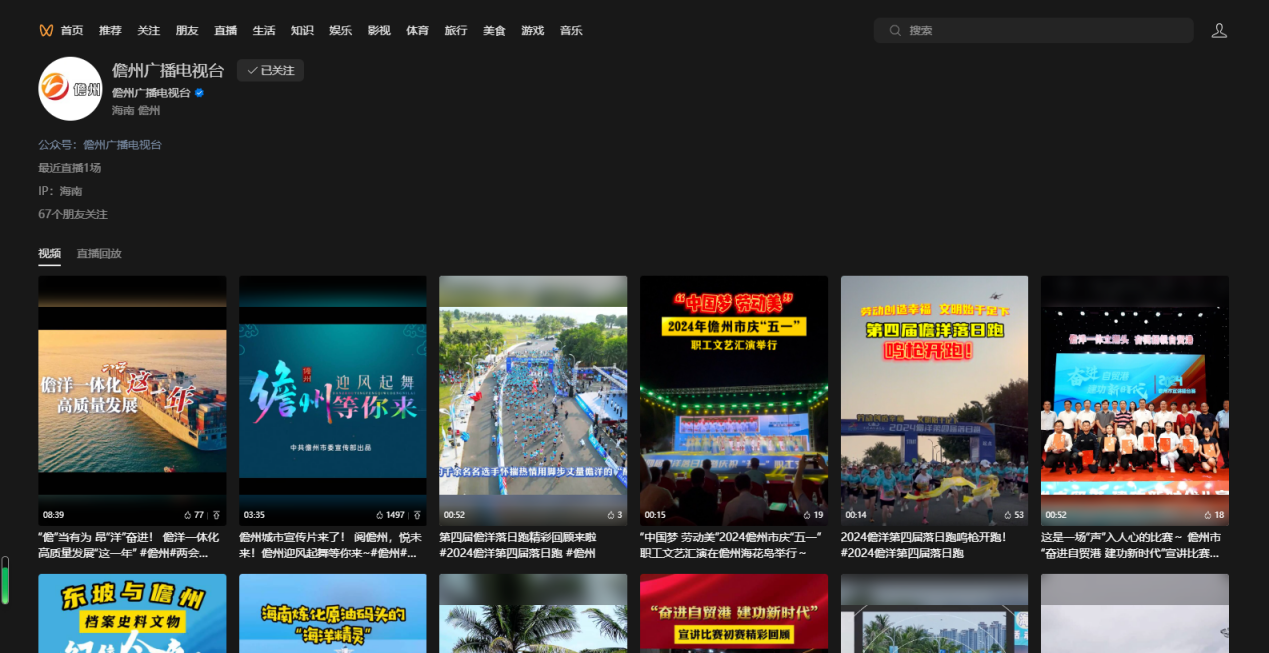
Task: Open the 中国梦 劳动美 performance thumbnail
Action: [x=734, y=400]
